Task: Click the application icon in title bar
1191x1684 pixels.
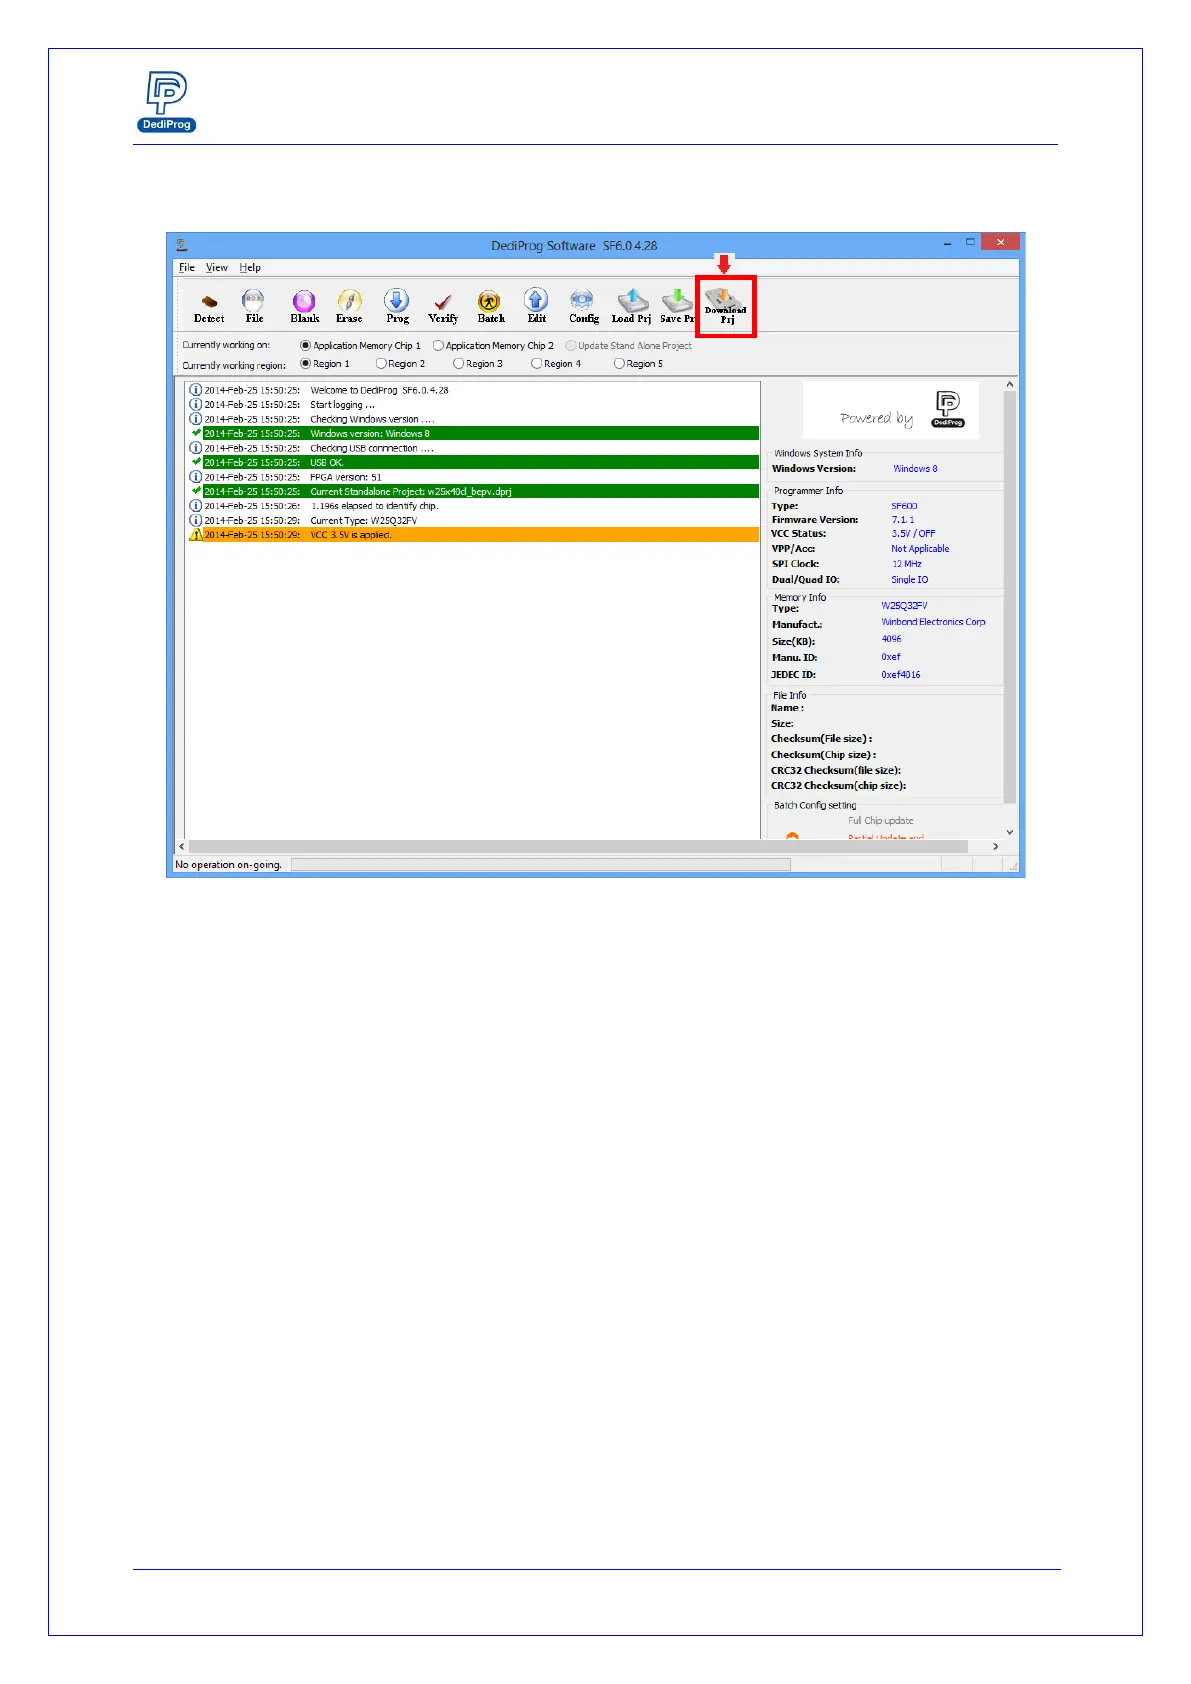Action: pos(181,245)
